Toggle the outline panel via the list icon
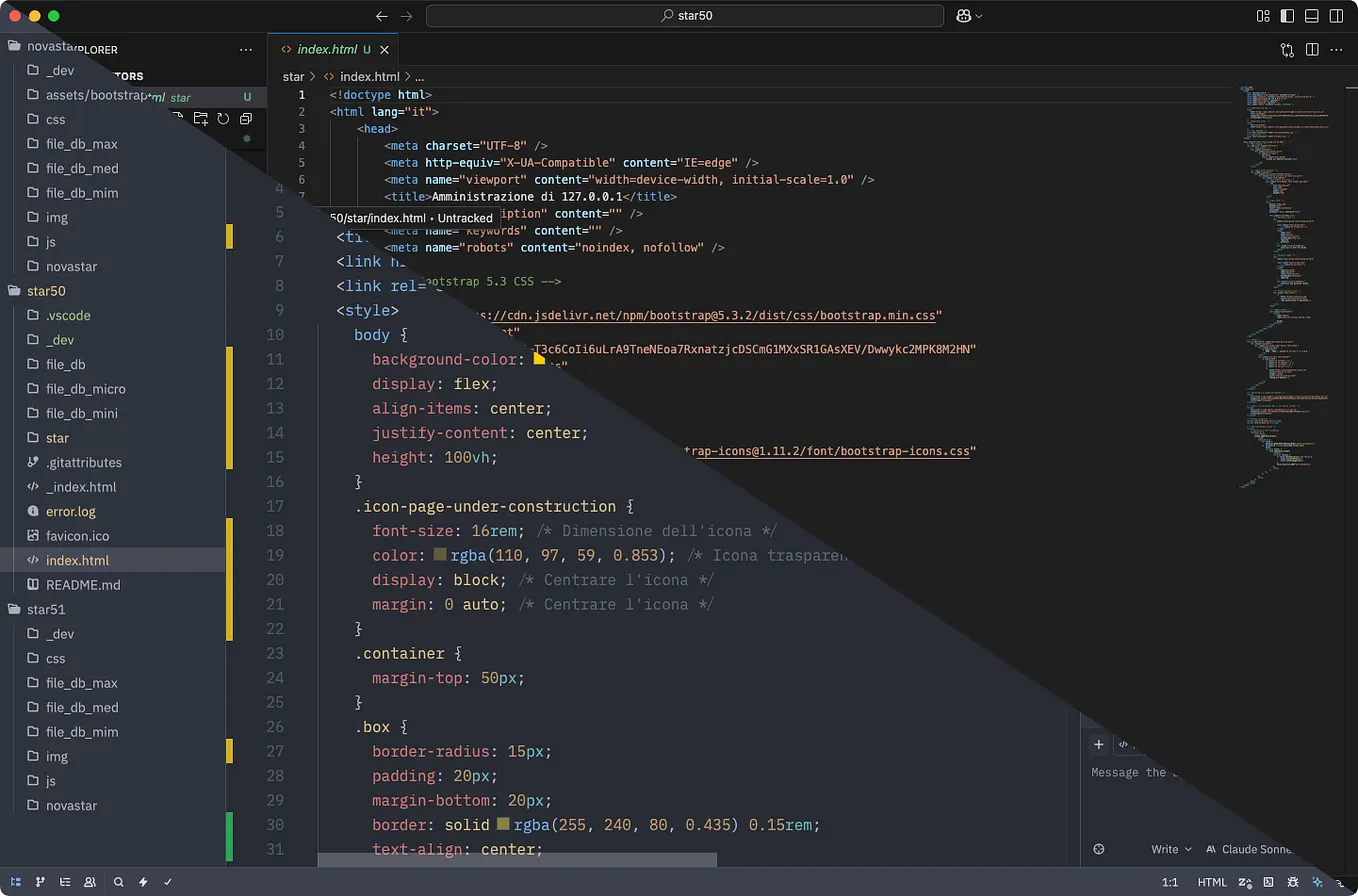This screenshot has height=896, width=1358. [65, 882]
